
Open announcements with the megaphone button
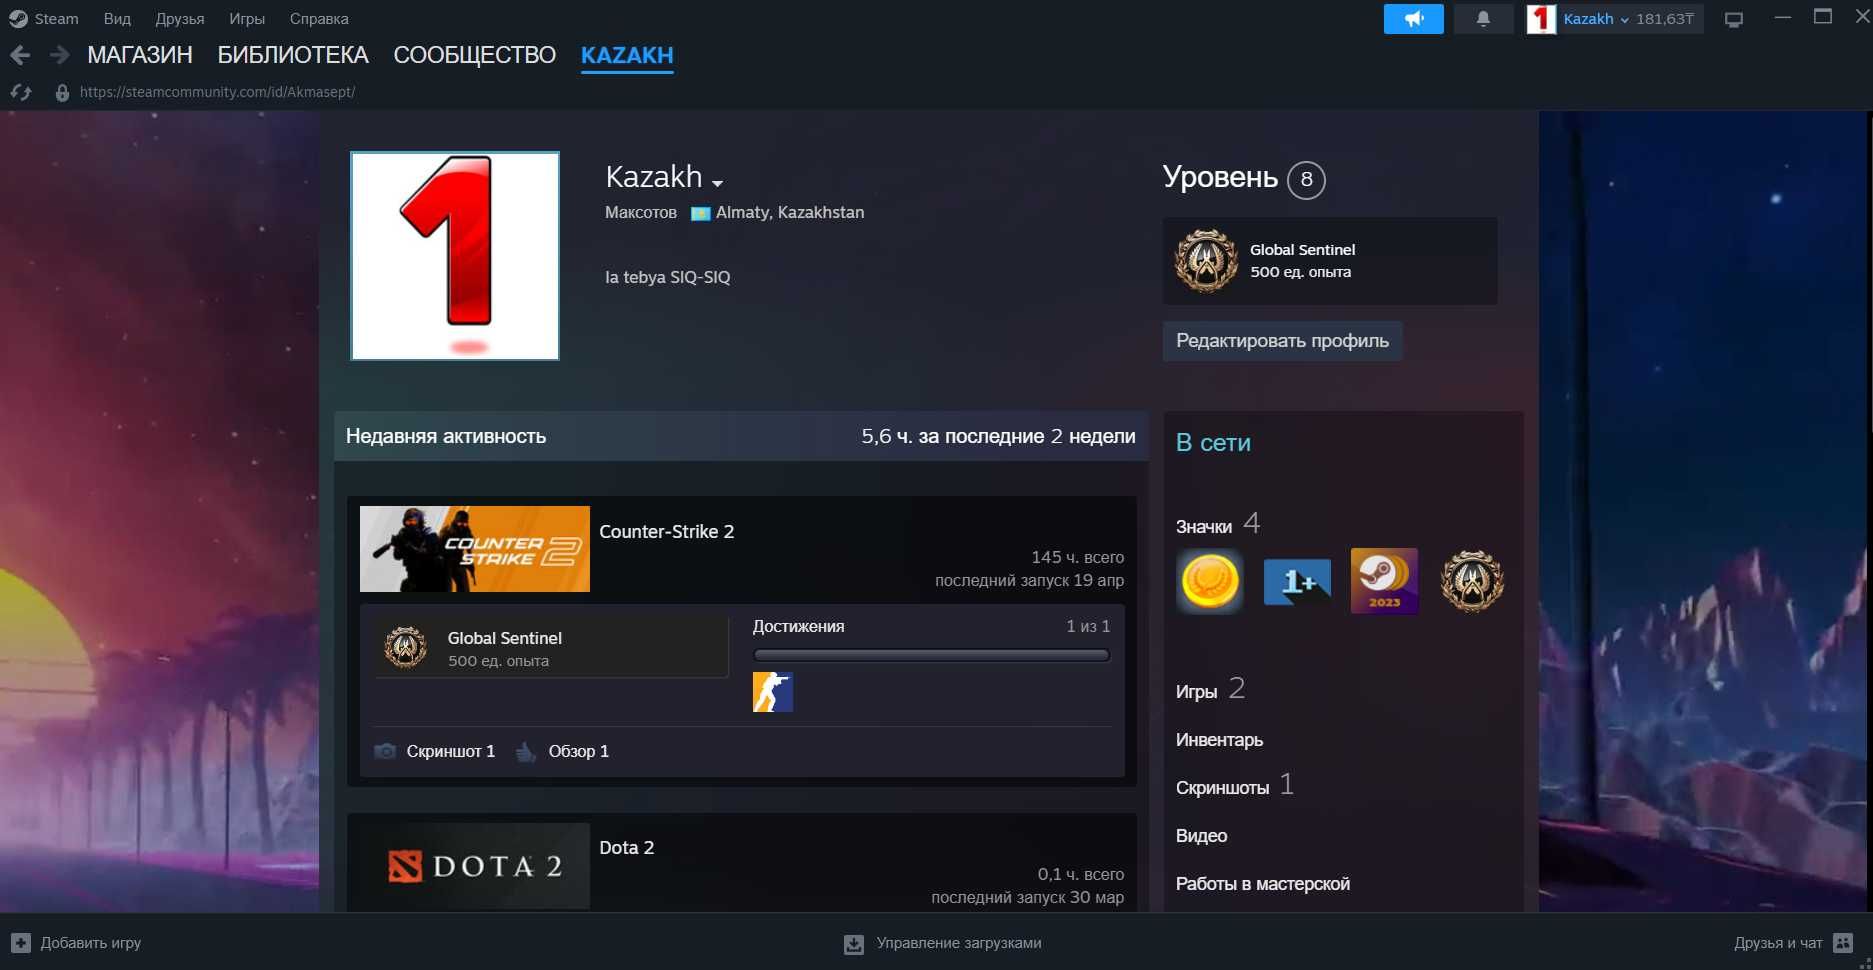pos(1413,19)
